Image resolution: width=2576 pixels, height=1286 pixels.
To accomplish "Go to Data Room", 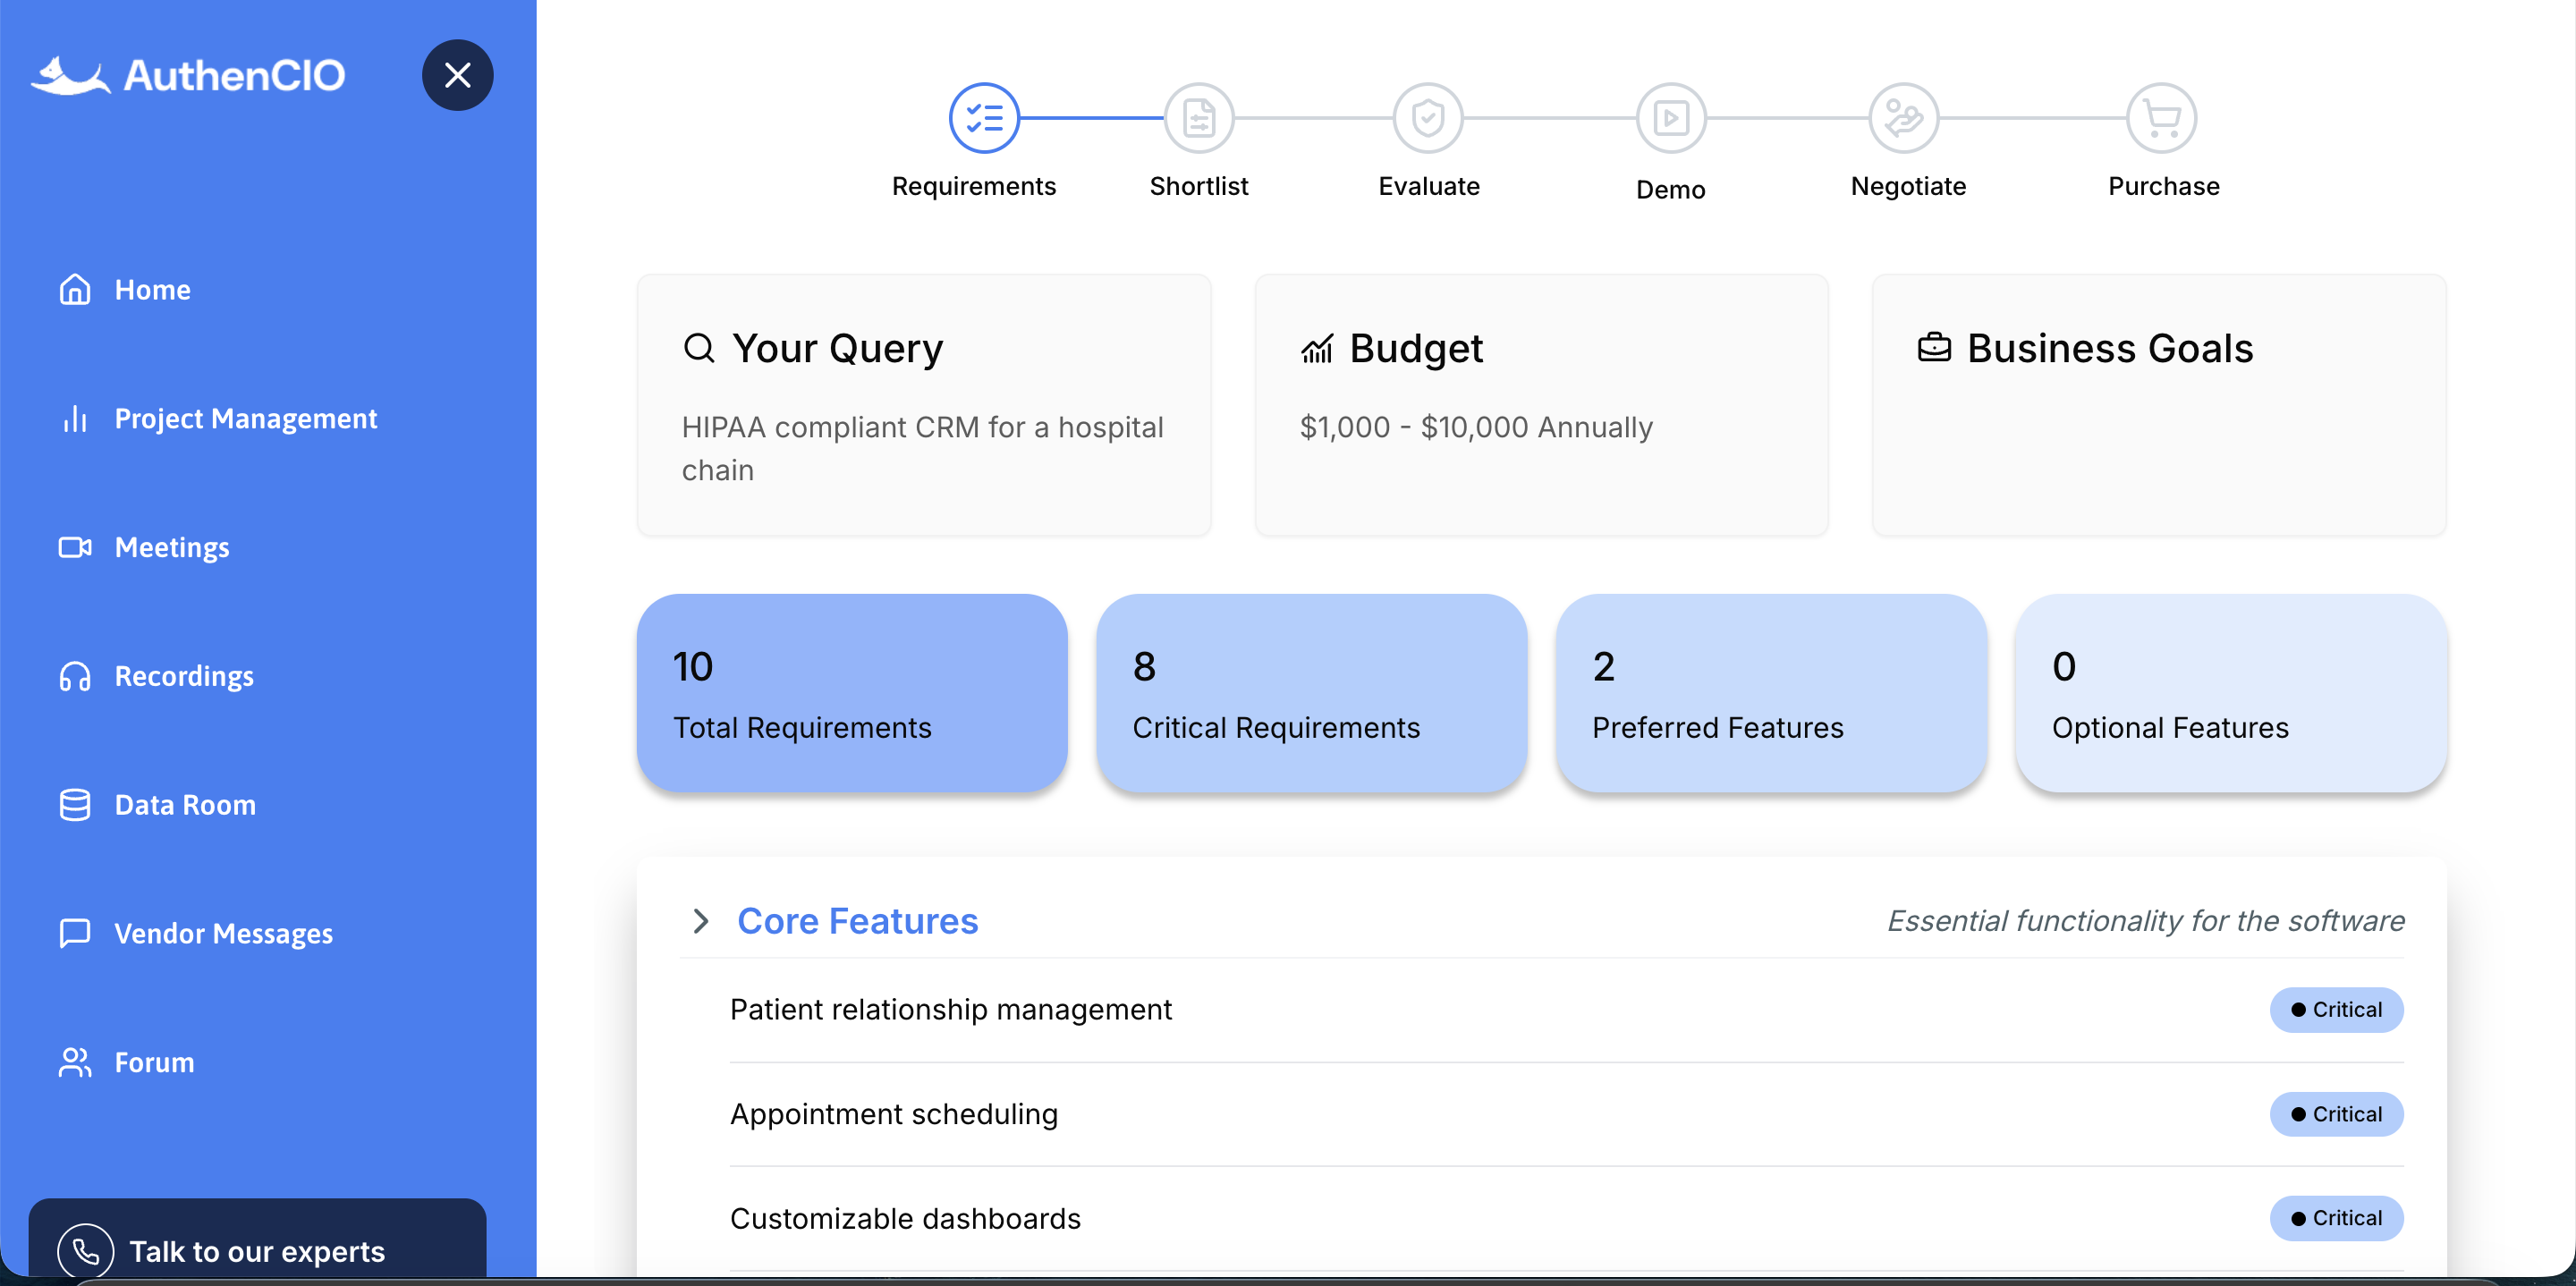I will coord(184,805).
